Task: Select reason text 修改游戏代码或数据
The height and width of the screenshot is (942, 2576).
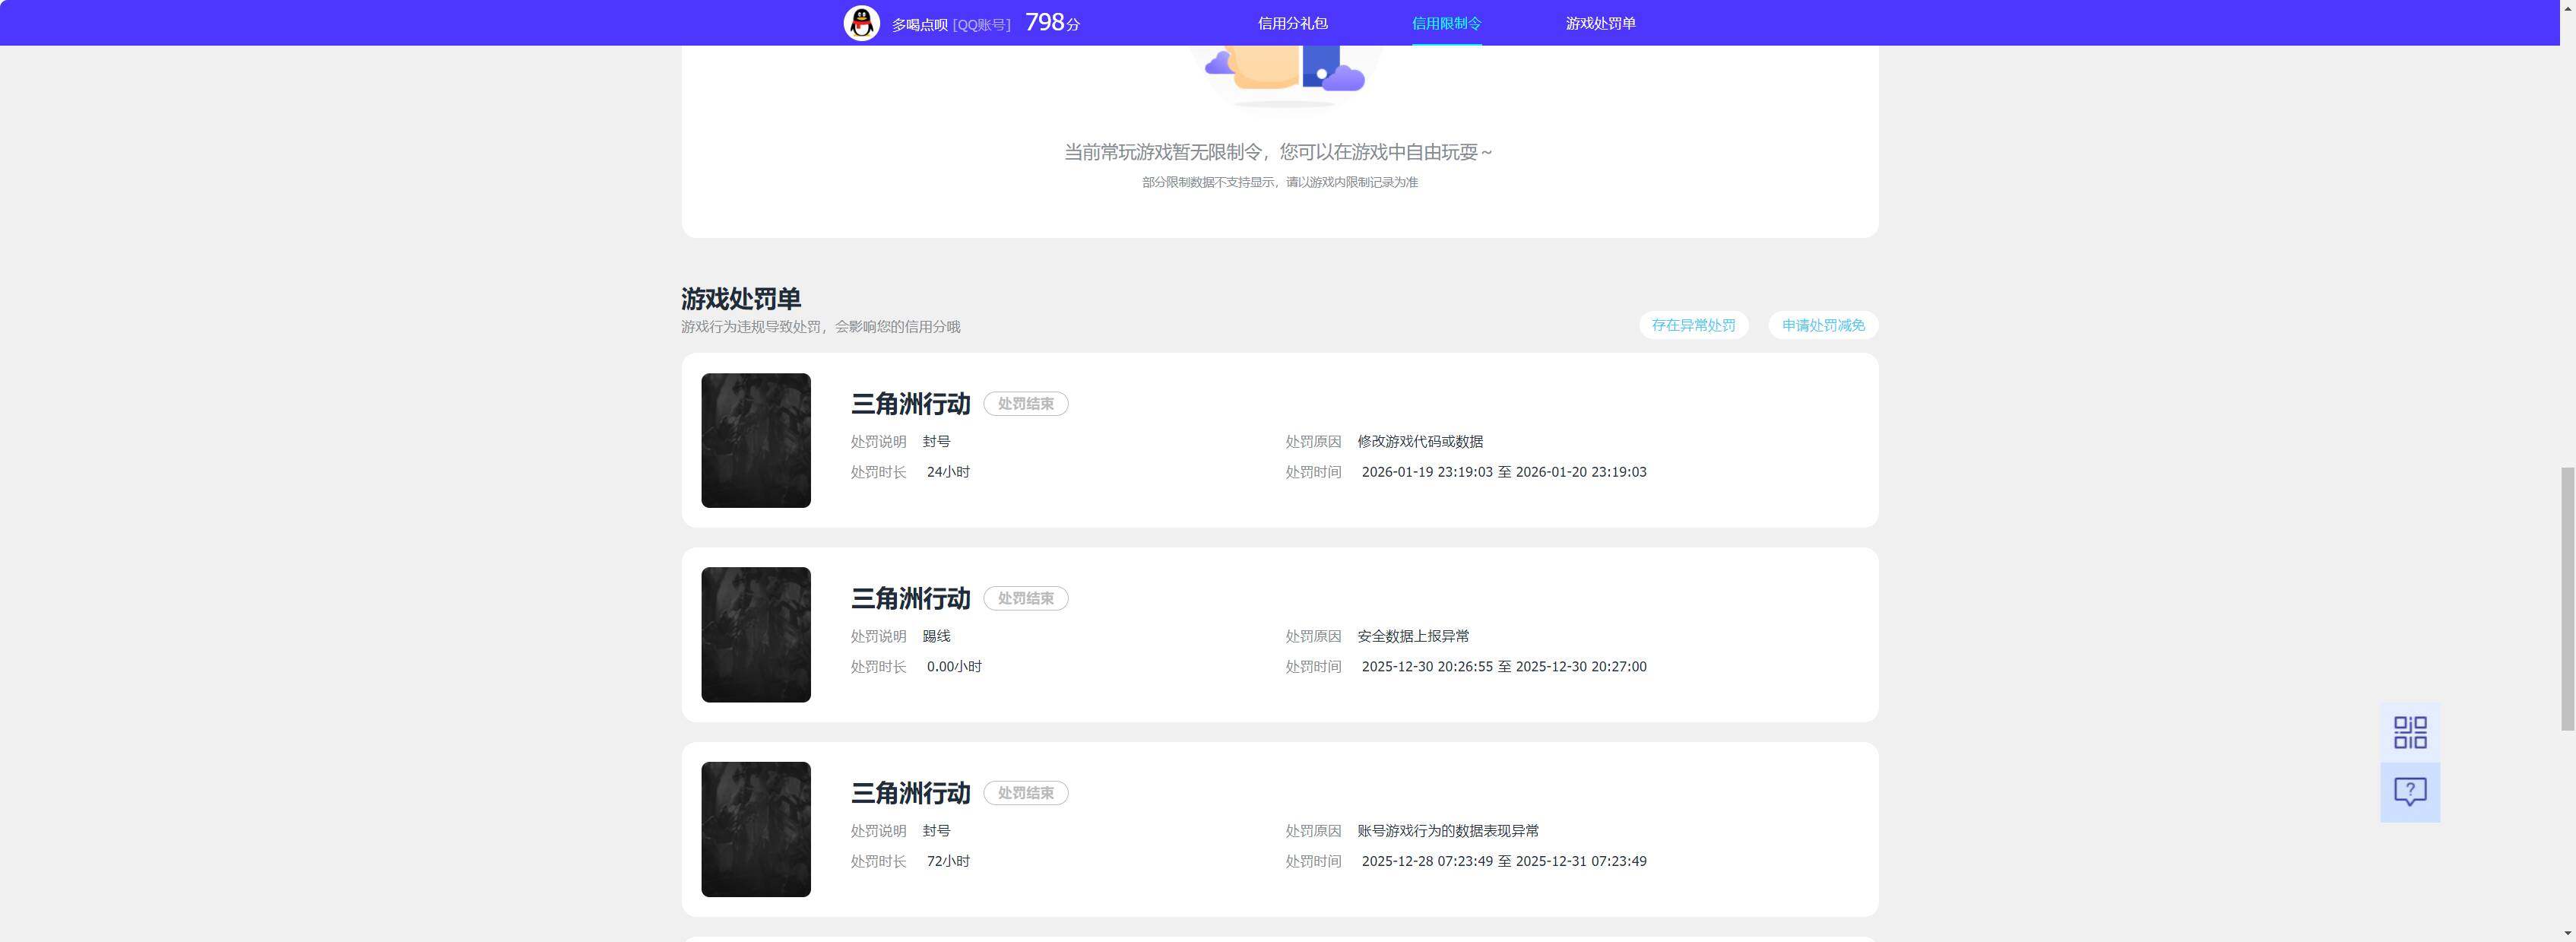Action: (1420, 441)
